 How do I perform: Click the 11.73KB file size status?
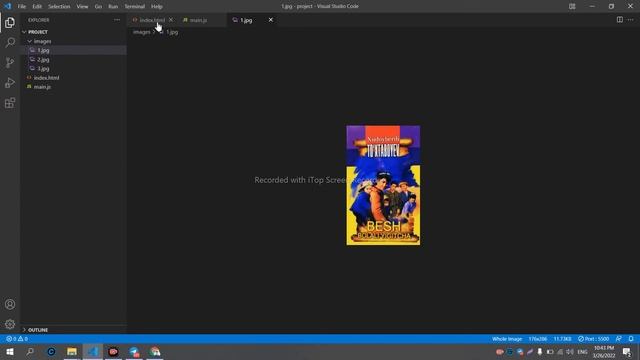click(x=562, y=339)
